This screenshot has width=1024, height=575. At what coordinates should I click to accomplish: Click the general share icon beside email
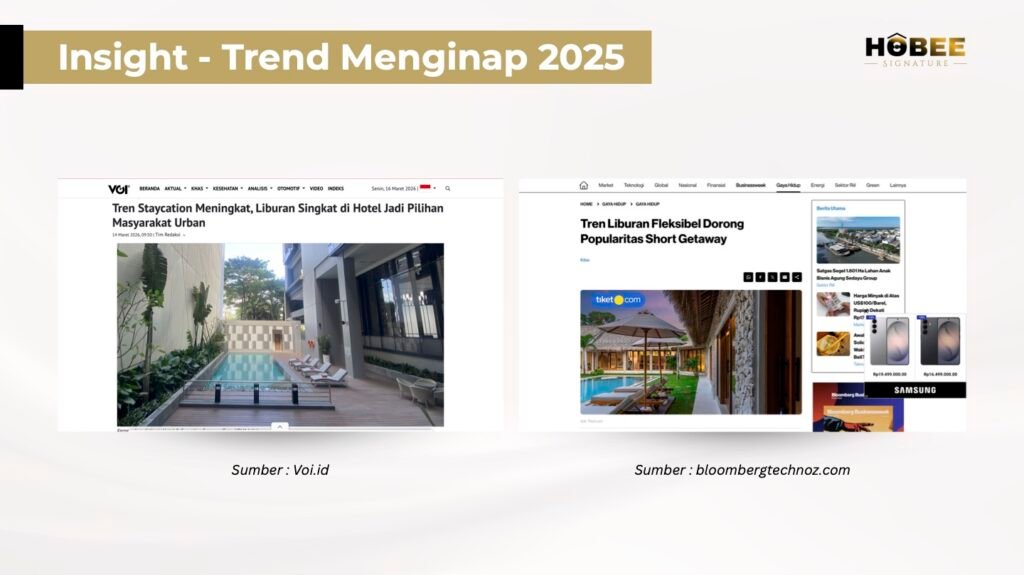(797, 276)
